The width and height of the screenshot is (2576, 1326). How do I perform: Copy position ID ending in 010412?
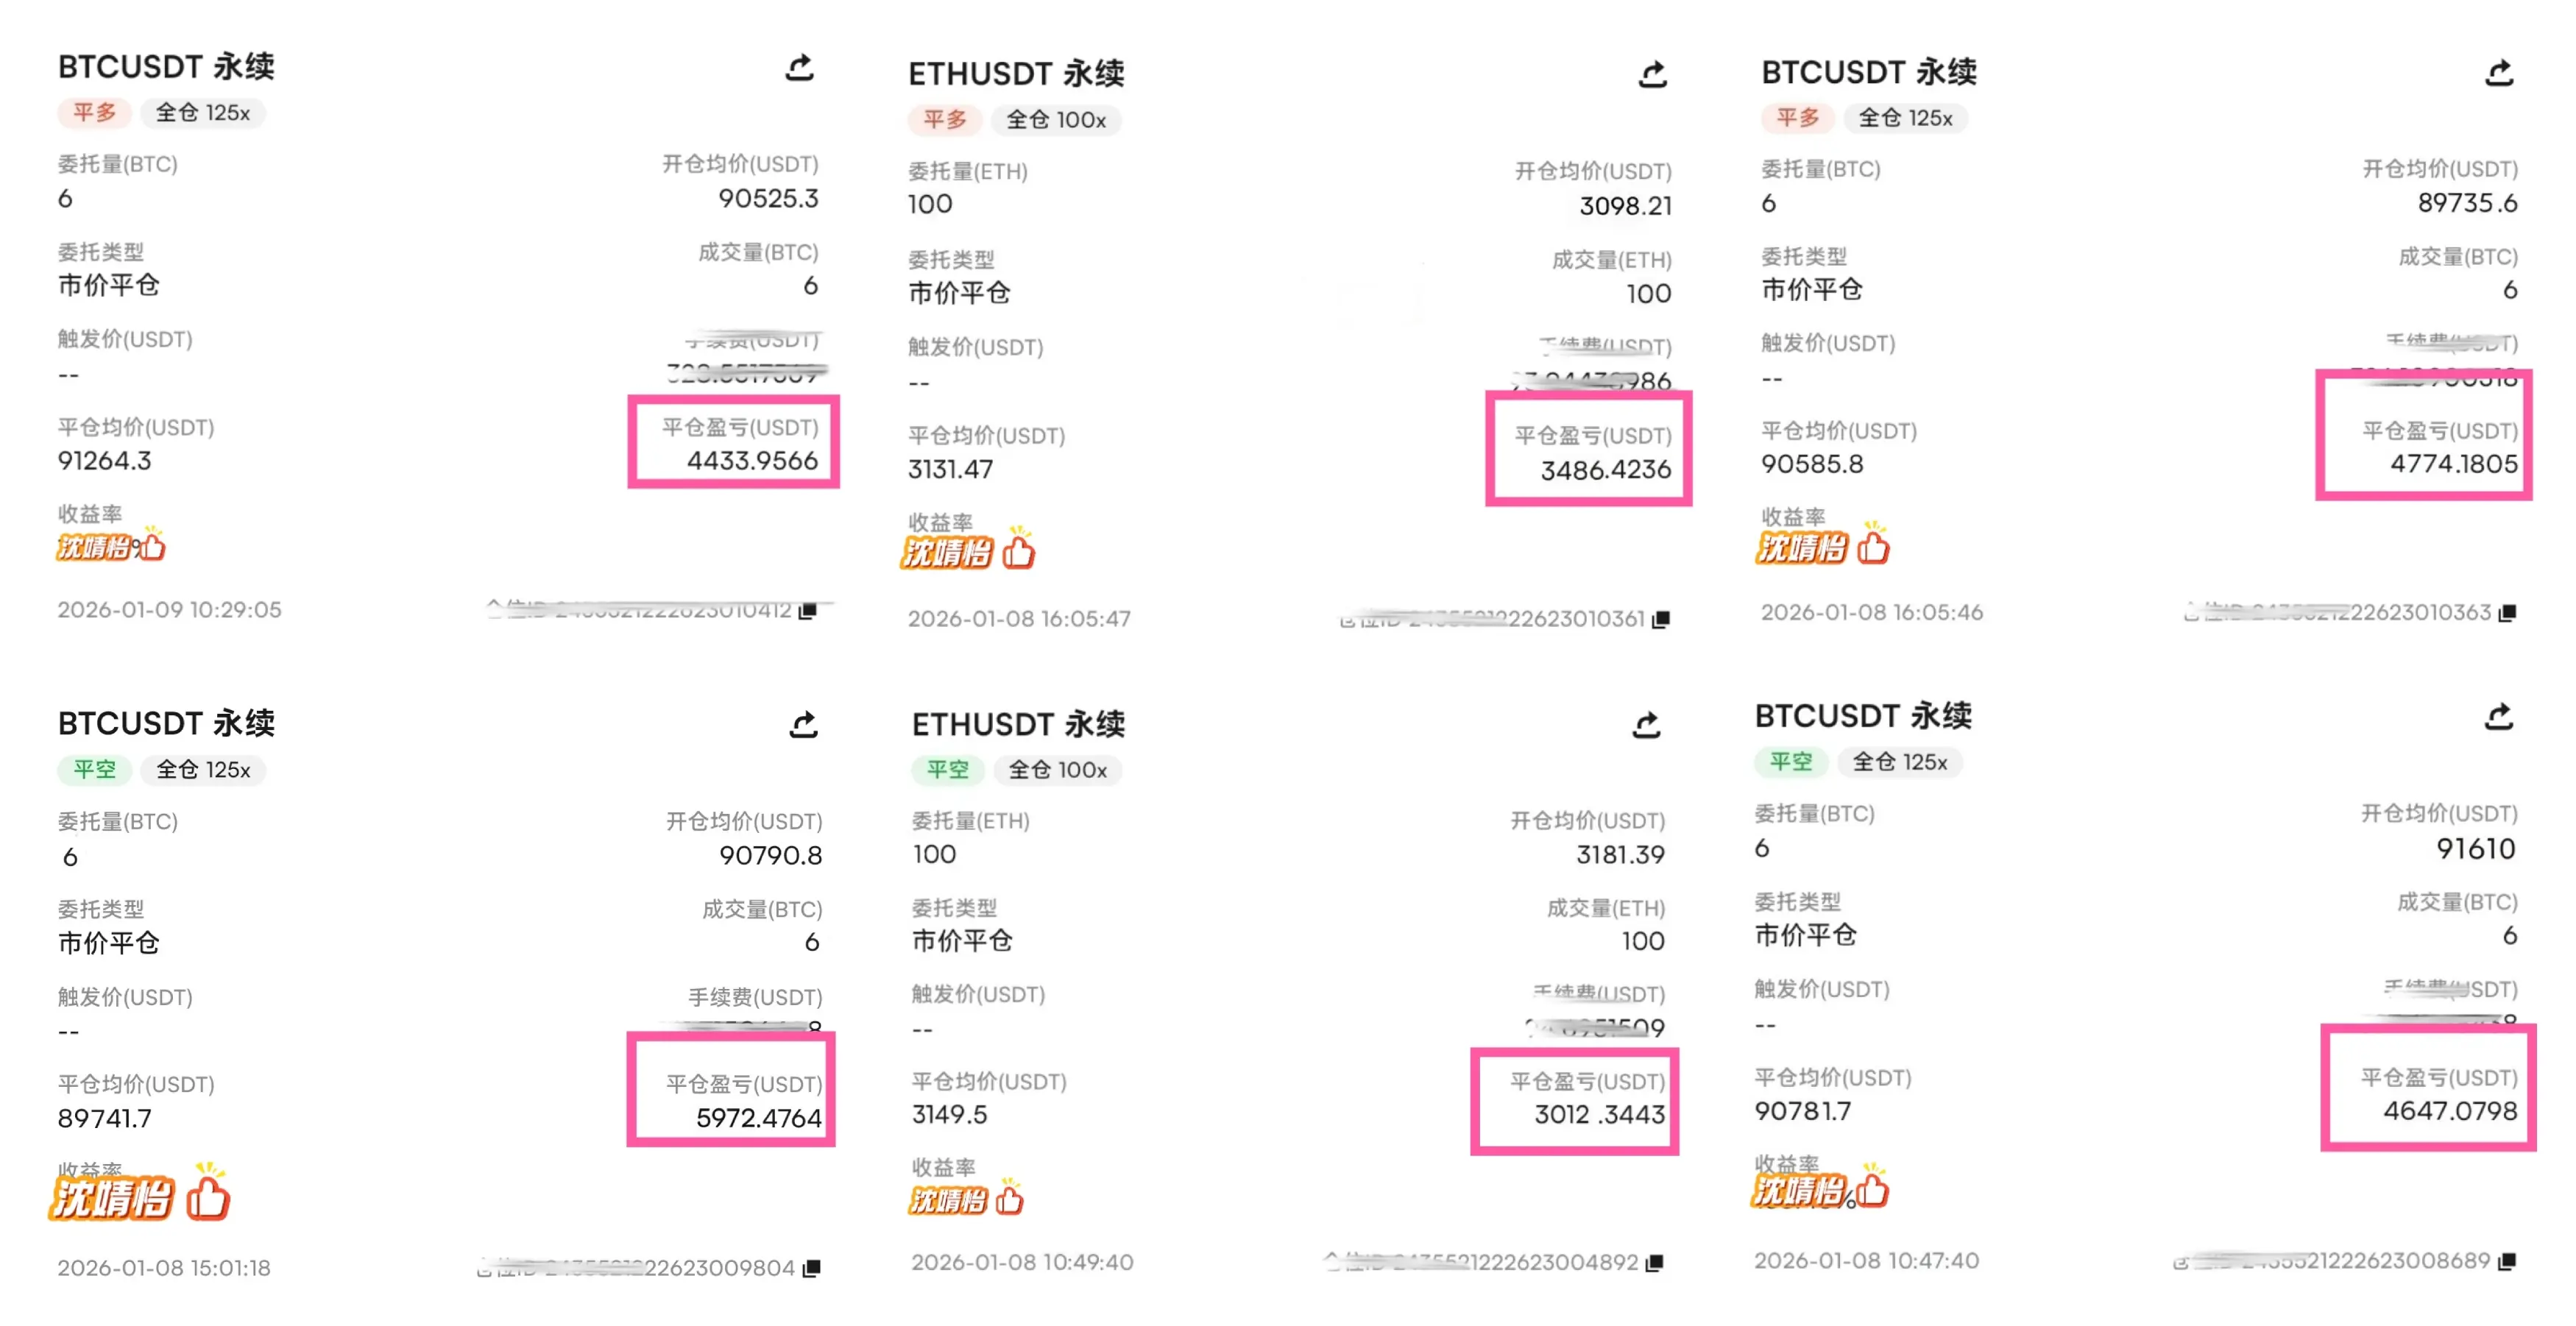[808, 610]
